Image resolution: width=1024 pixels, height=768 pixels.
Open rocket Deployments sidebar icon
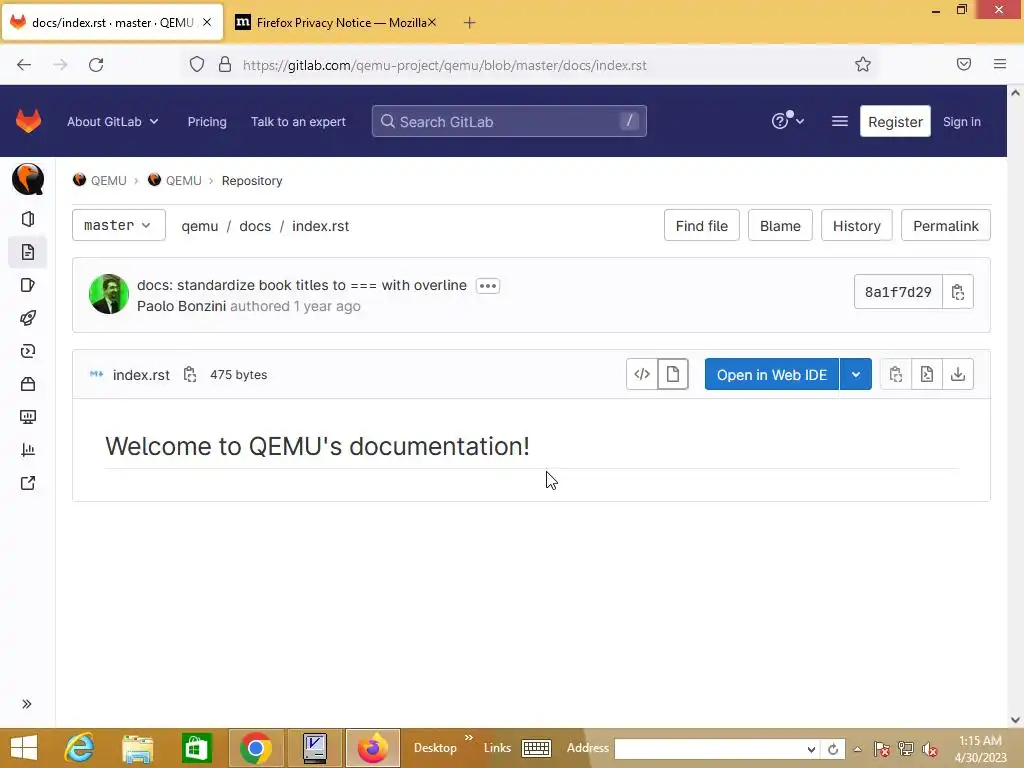tap(28, 318)
